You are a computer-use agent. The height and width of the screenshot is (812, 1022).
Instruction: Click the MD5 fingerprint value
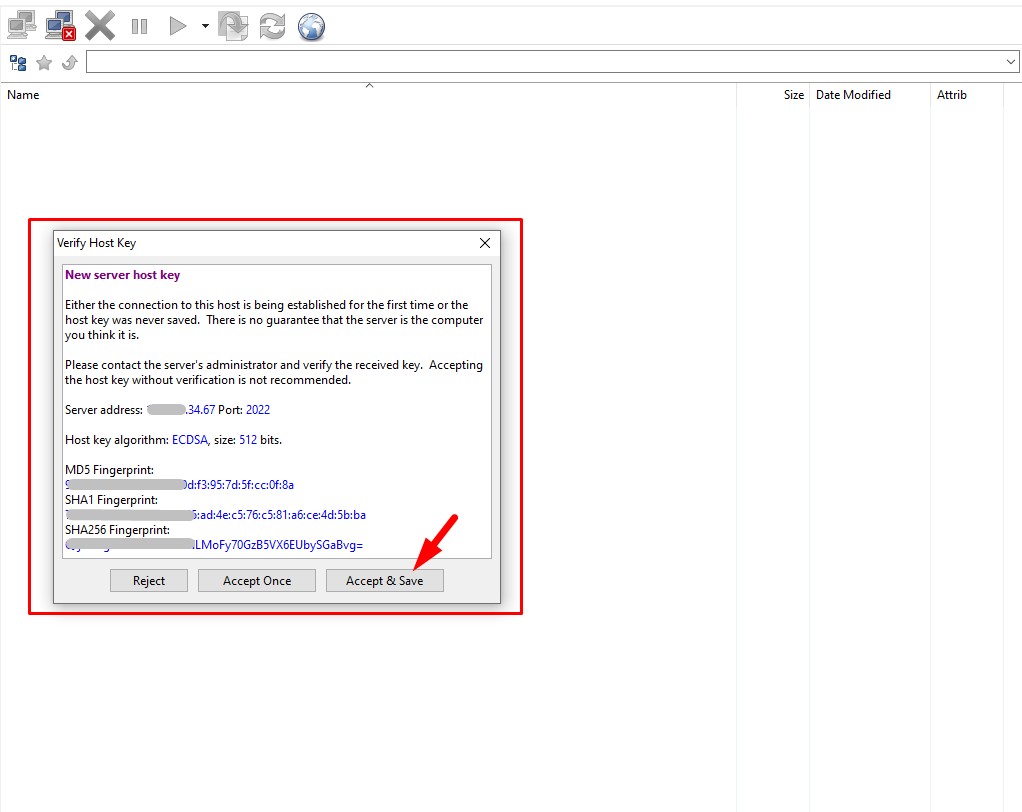[180, 485]
